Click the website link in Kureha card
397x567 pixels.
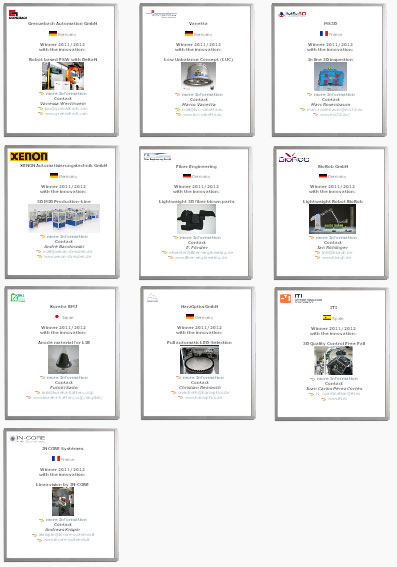tap(68, 397)
